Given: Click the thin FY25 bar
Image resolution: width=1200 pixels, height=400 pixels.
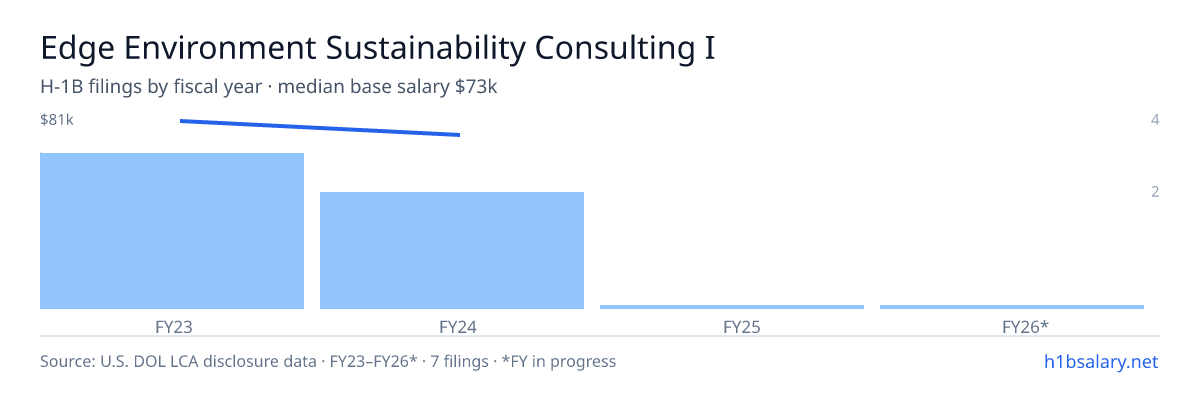Looking at the screenshot, I should (732, 307).
